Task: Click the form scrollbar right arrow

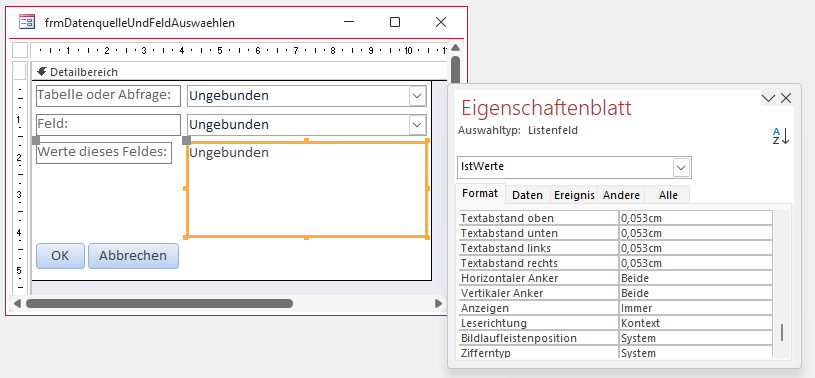Action: [438, 303]
